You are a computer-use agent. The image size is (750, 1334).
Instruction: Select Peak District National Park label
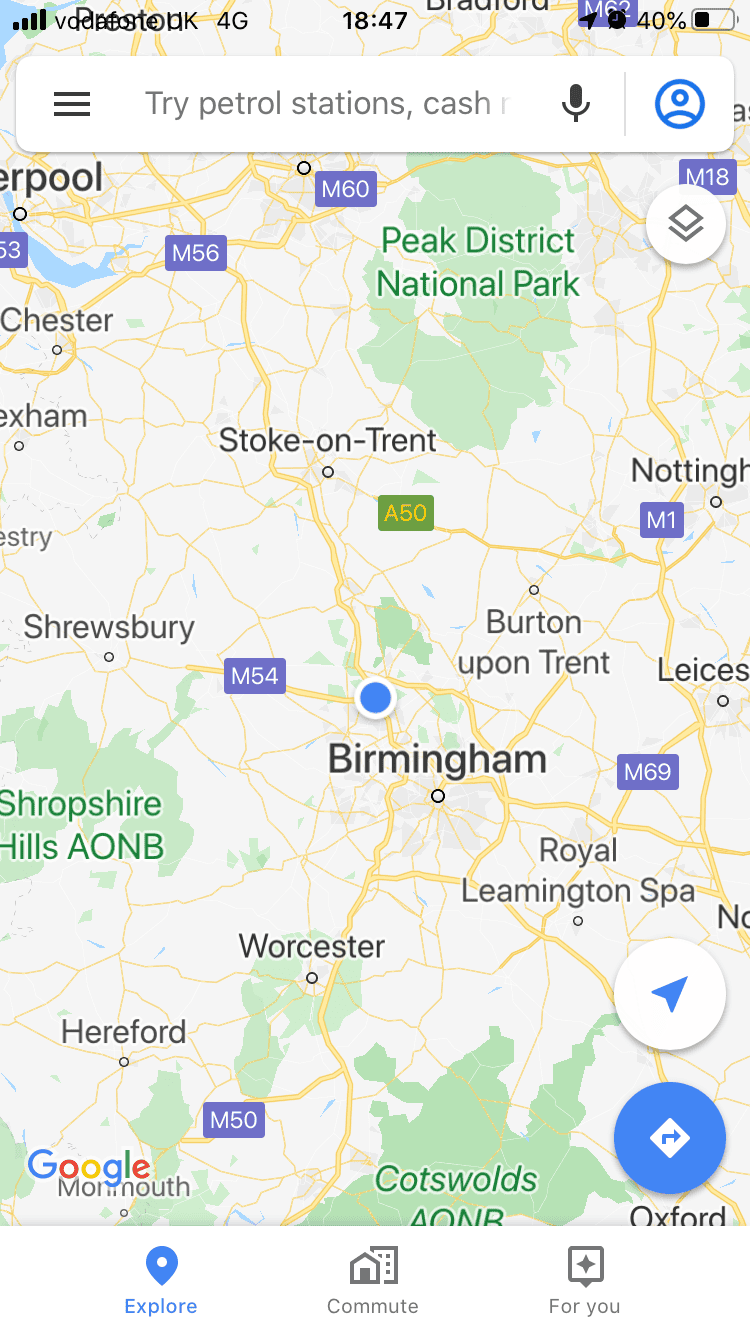(x=478, y=262)
